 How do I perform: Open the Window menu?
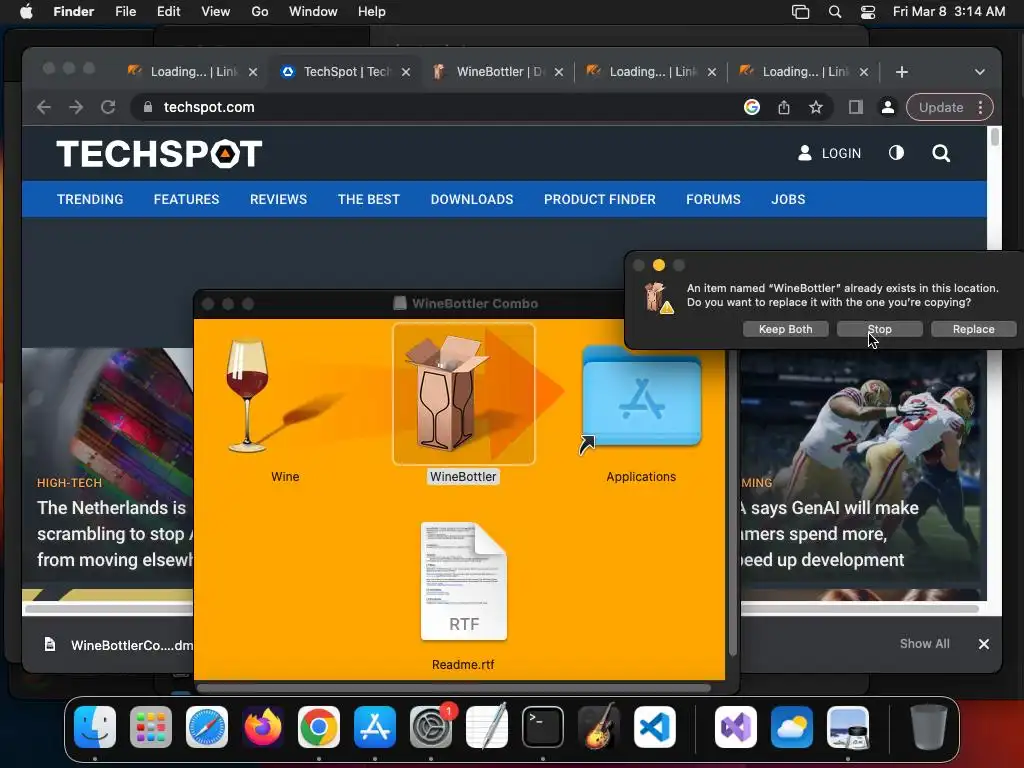313,12
